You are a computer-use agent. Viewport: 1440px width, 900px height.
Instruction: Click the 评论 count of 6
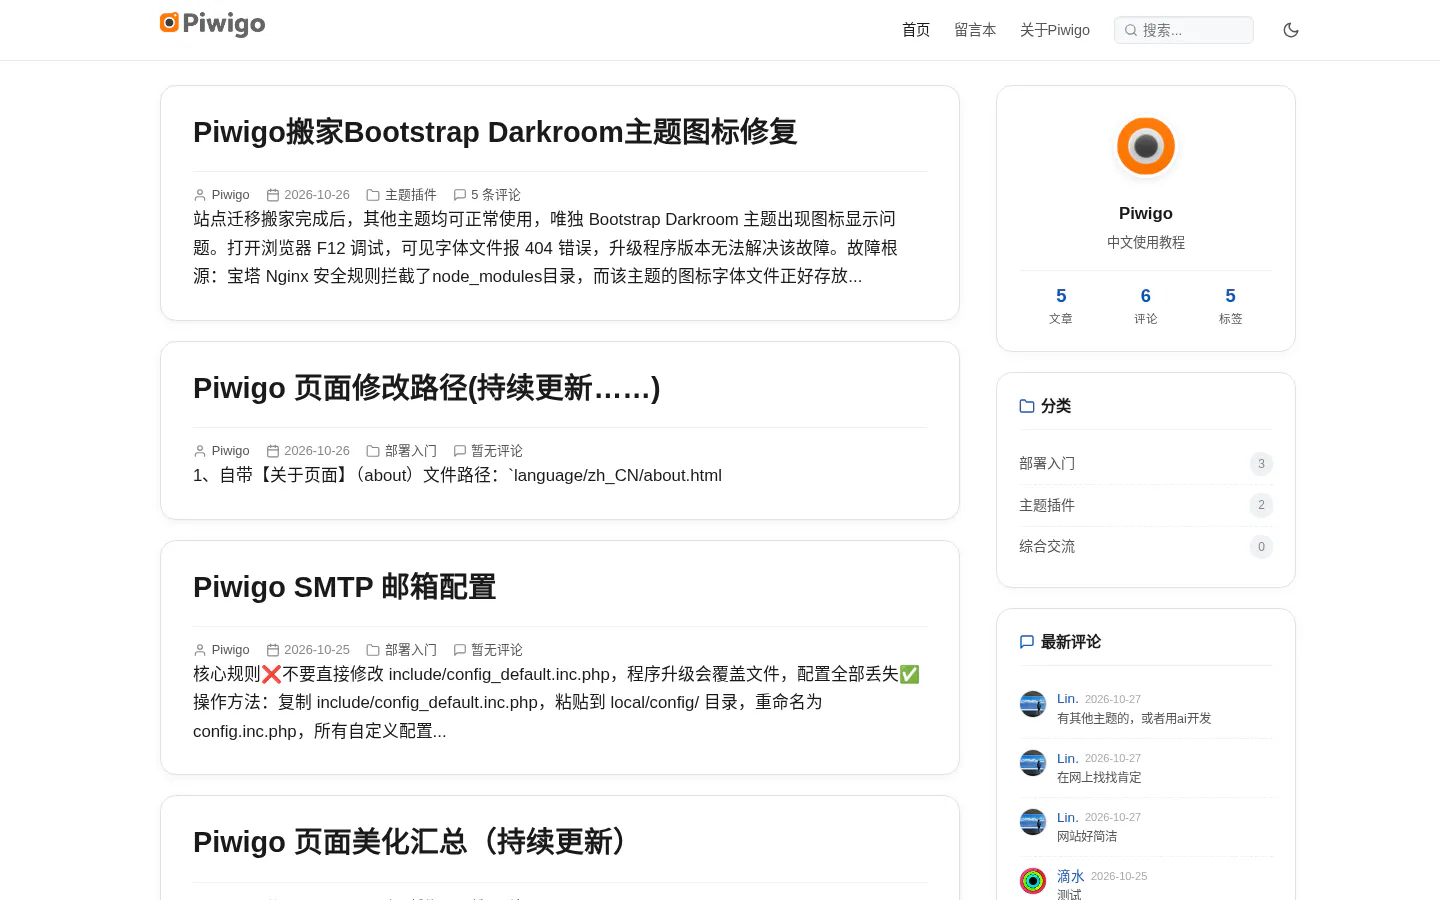(x=1146, y=305)
